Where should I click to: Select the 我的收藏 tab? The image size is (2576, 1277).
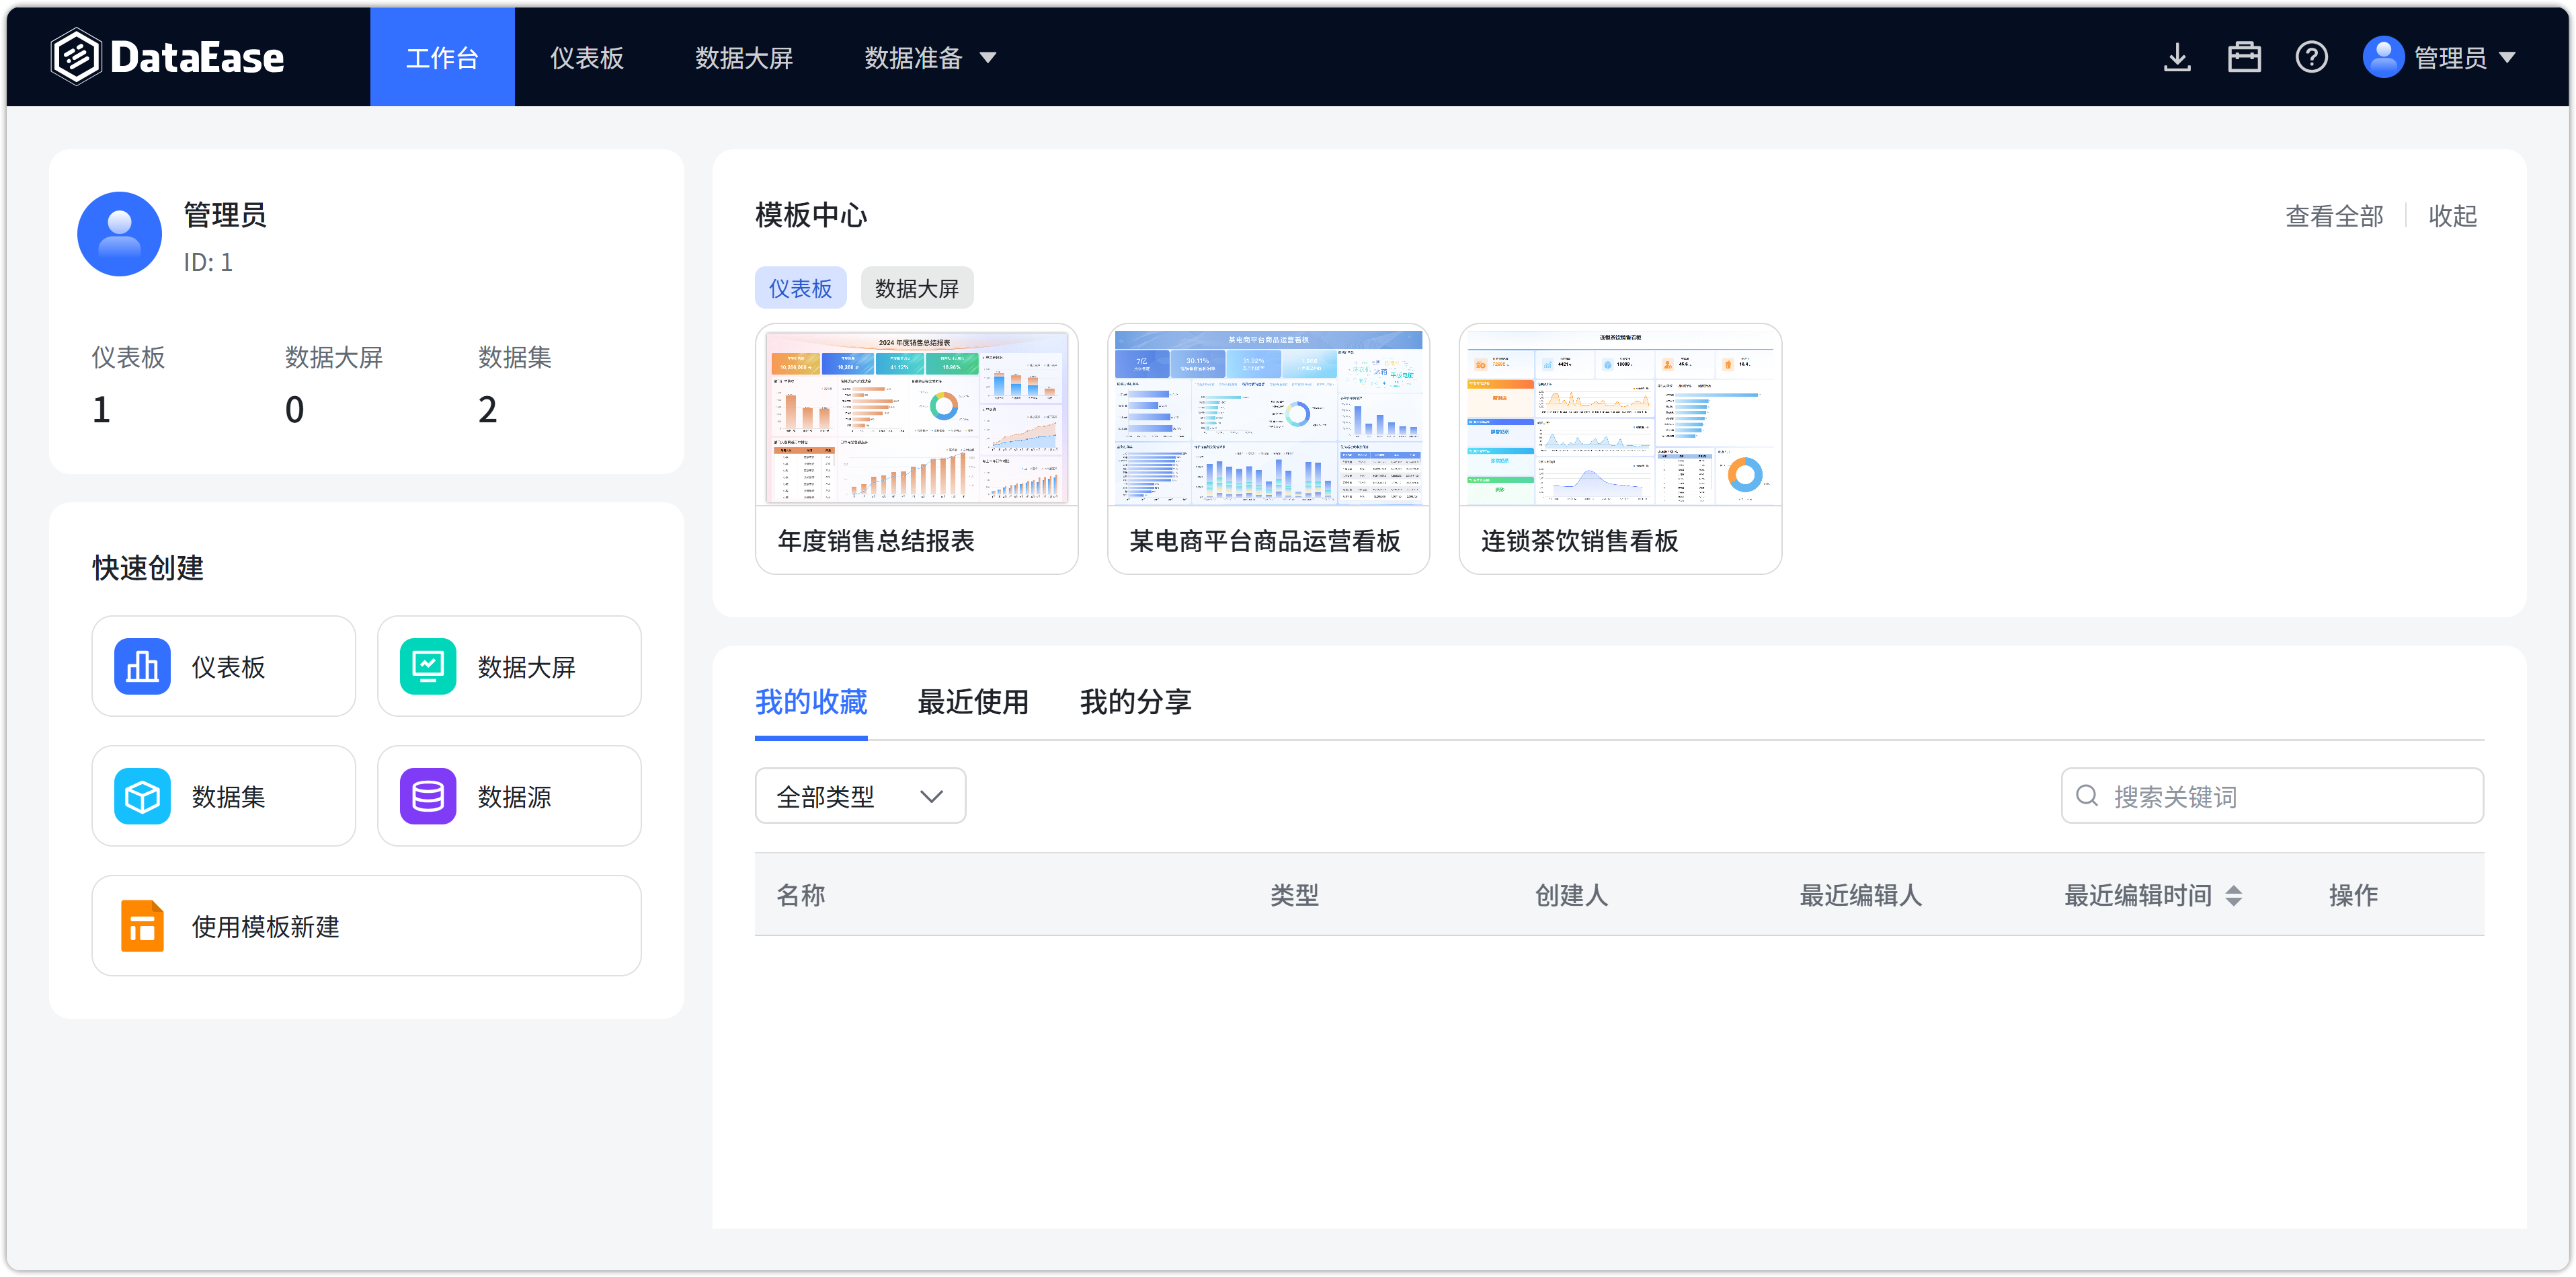coord(811,702)
